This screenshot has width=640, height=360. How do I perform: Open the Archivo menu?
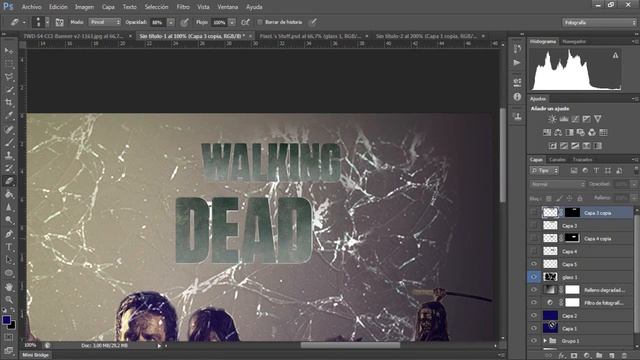tap(31, 7)
